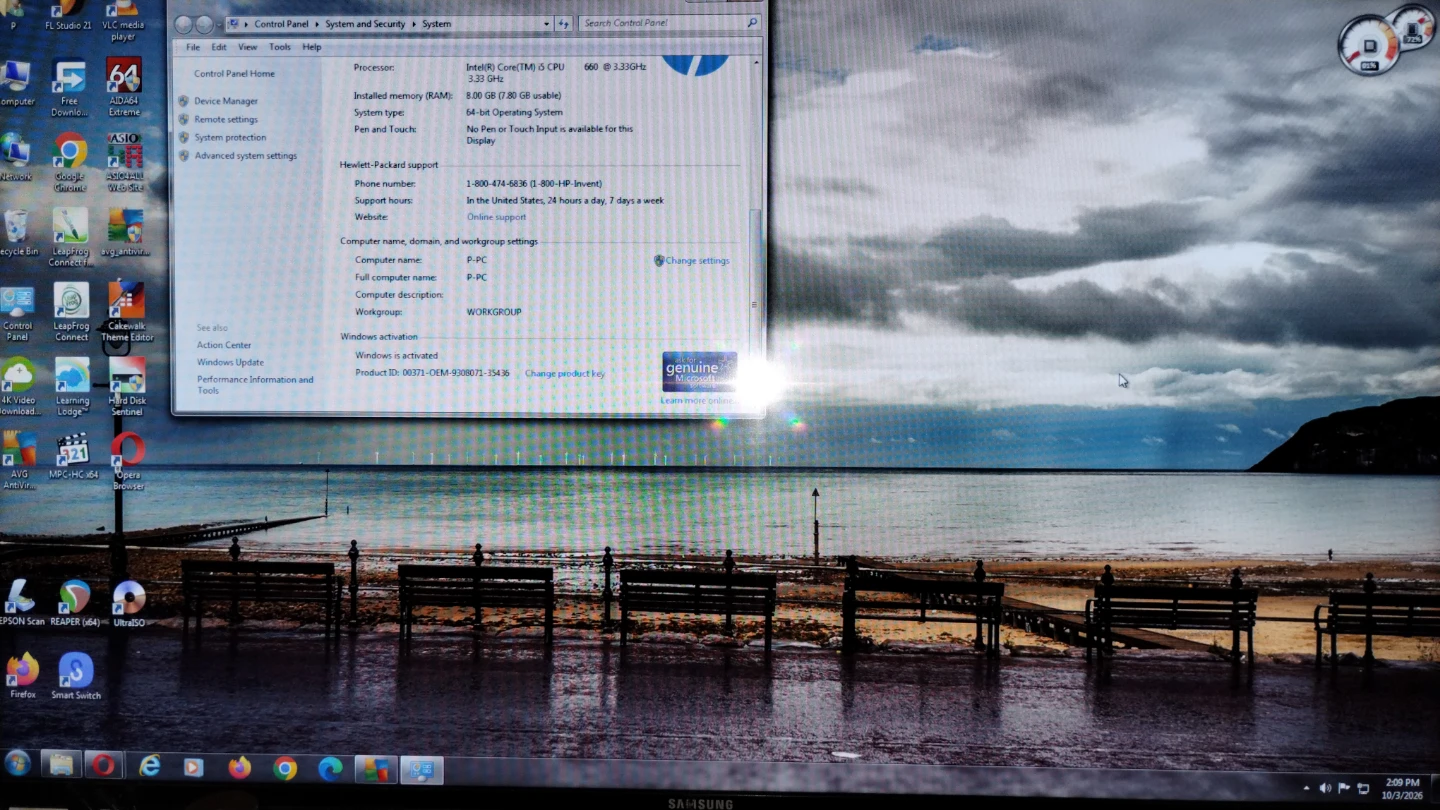
Task: Launch VLC media player from desktop
Action: click(x=124, y=20)
